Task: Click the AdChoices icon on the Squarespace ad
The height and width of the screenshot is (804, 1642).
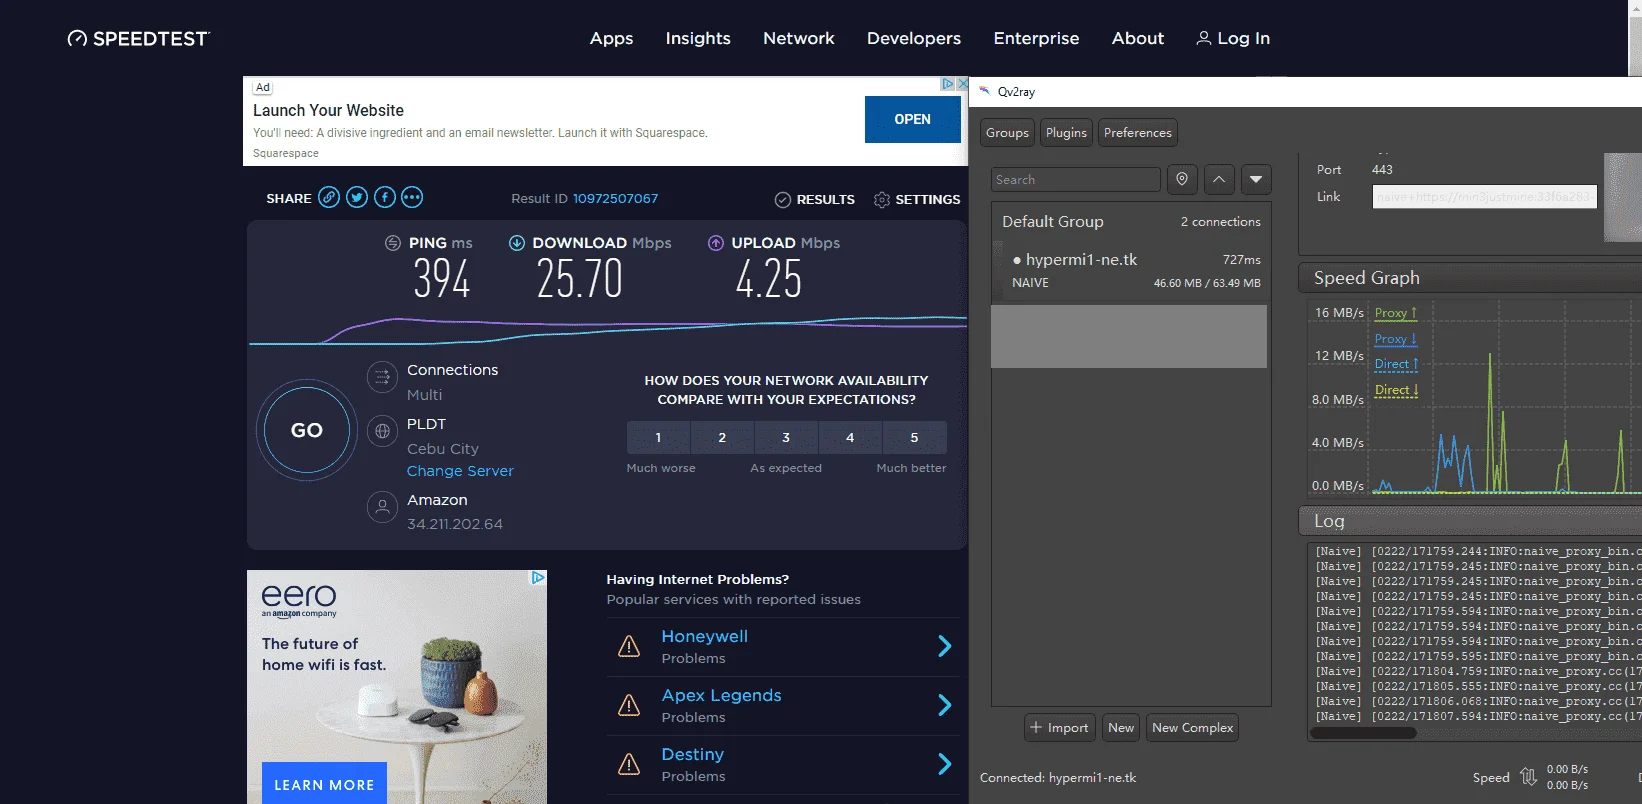Action: pyautogui.click(x=948, y=84)
